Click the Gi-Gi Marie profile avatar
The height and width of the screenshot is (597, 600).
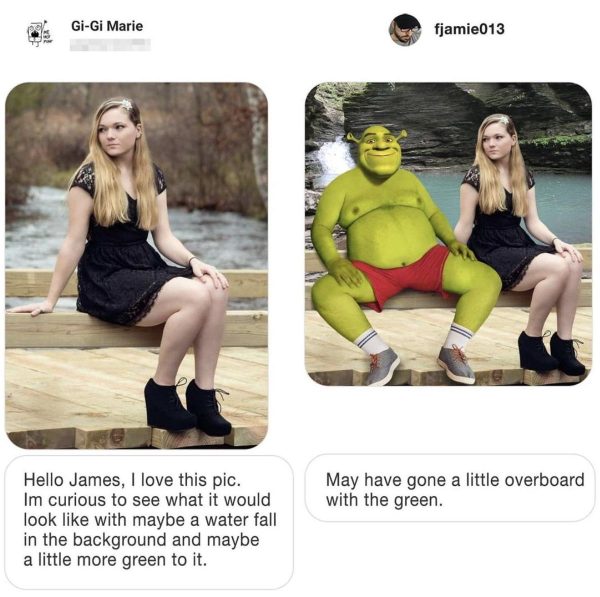[39, 33]
